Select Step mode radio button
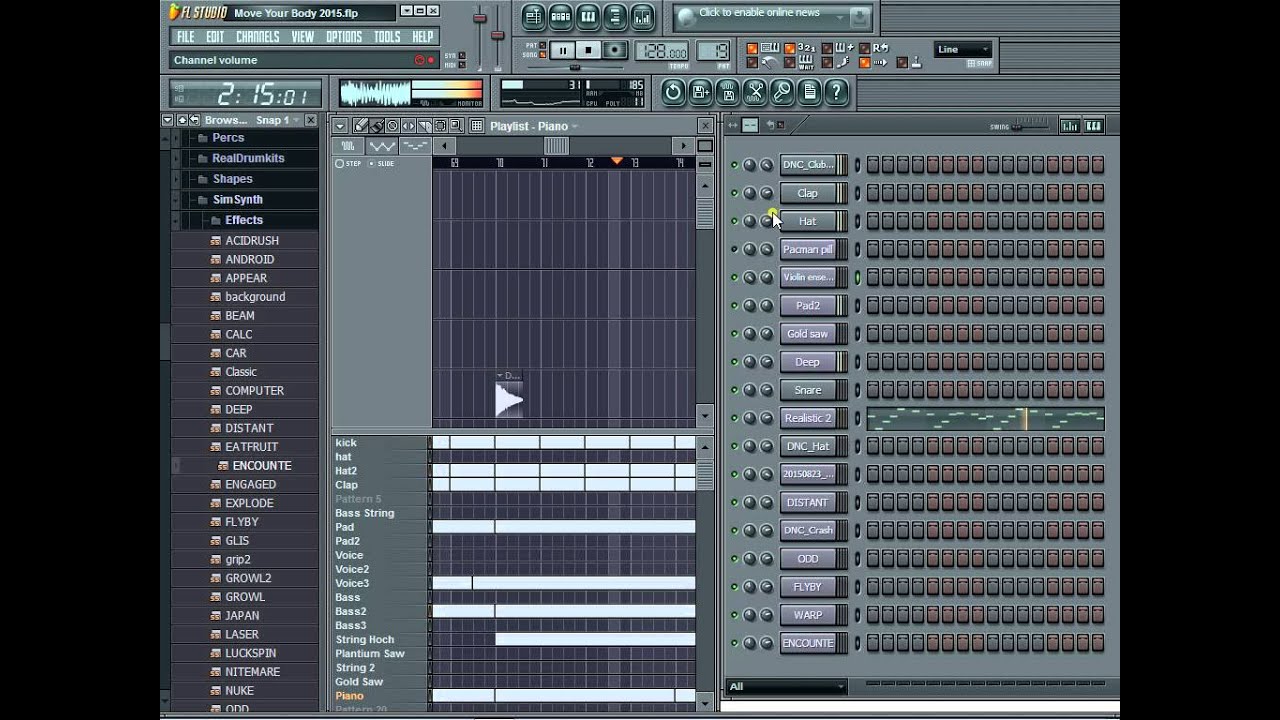 pos(340,163)
